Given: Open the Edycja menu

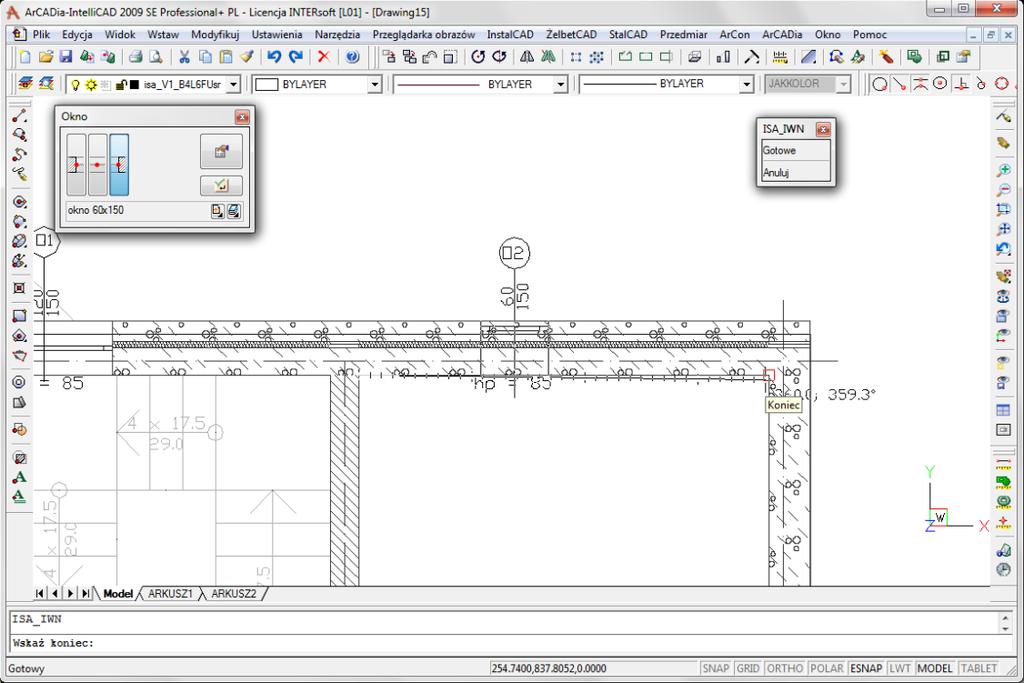Looking at the screenshot, I should click(77, 35).
